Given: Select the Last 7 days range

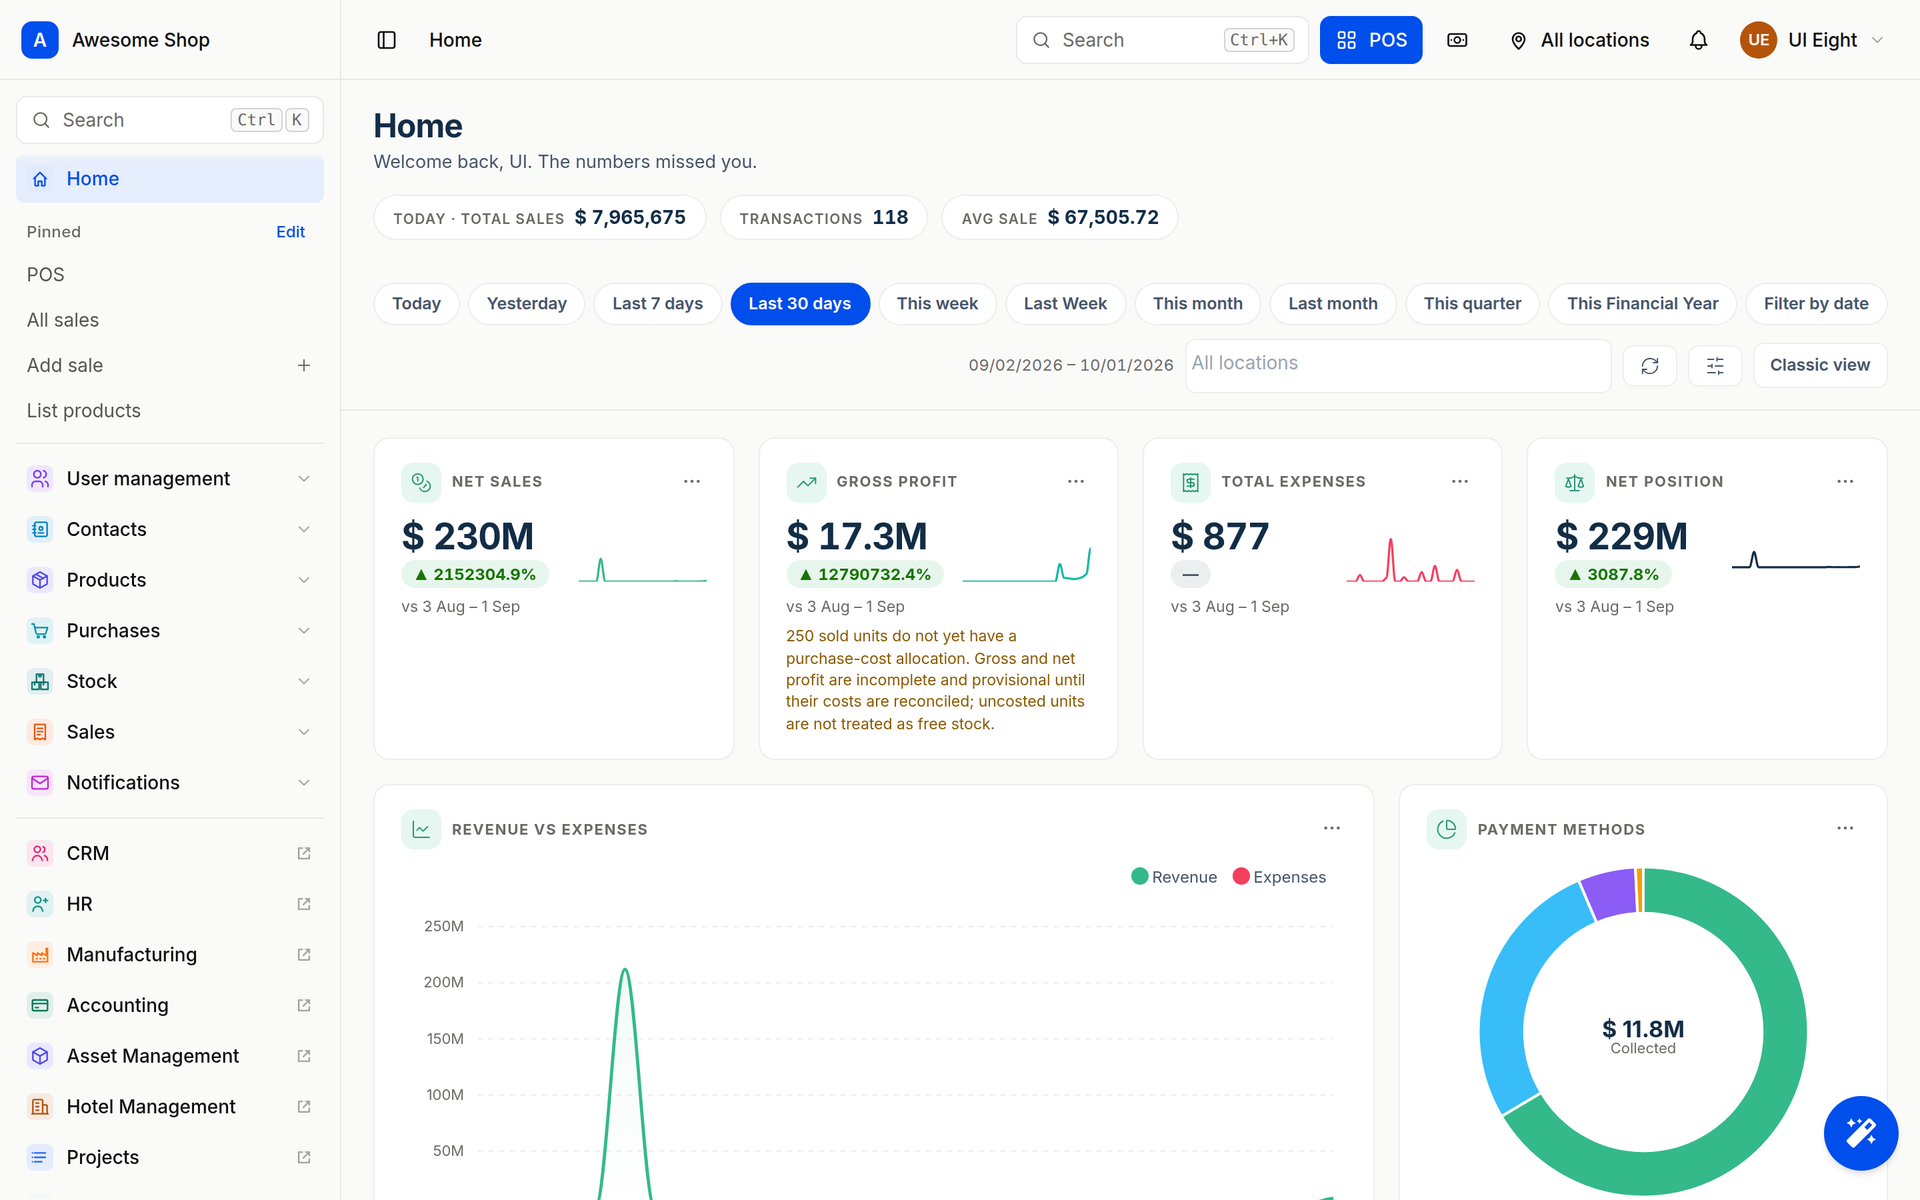Looking at the screenshot, I should pos(657,304).
